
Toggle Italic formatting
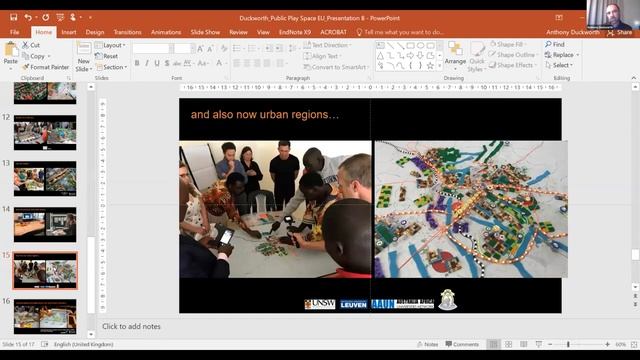coord(147,63)
